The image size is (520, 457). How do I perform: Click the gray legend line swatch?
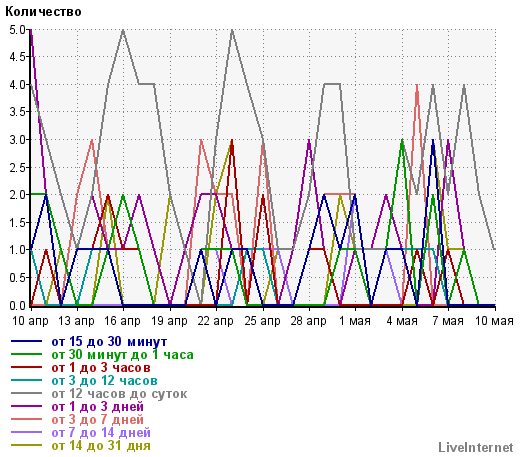pyautogui.click(x=27, y=393)
